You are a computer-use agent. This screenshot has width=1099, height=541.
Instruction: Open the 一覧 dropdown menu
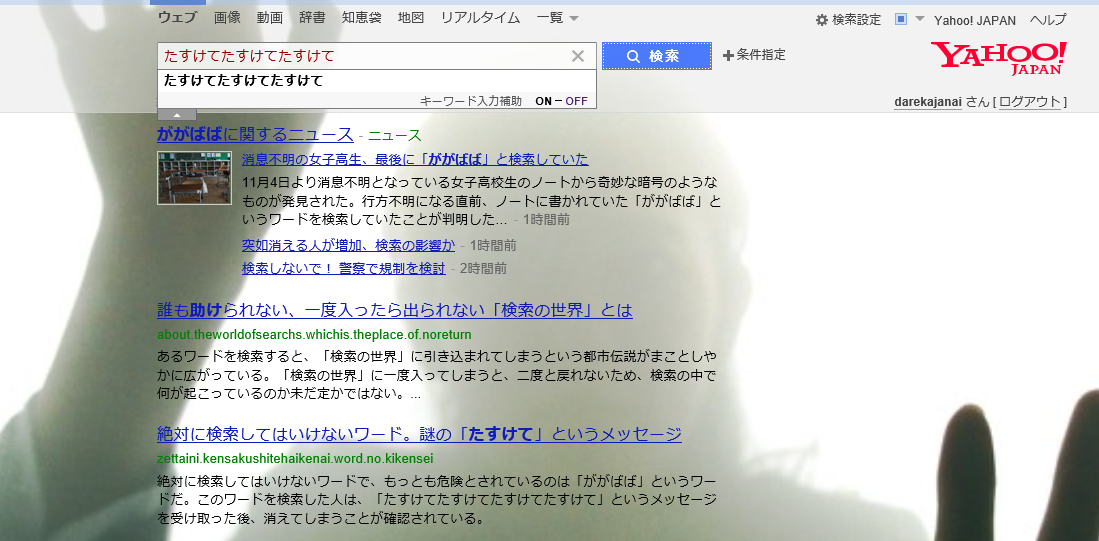coord(557,18)
